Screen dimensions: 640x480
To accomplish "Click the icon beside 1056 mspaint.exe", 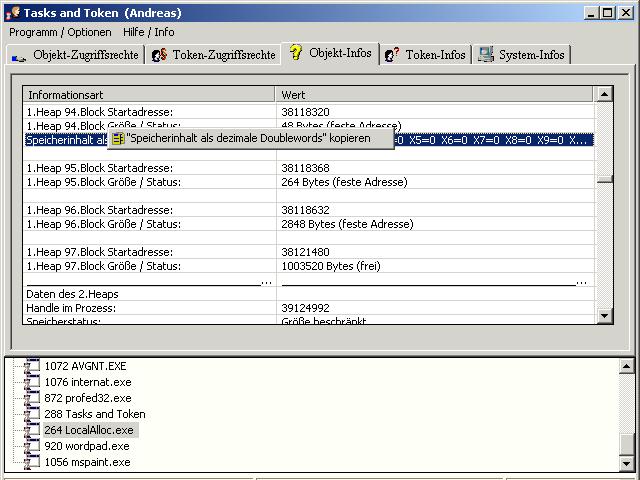I will [x=32, y=462].
